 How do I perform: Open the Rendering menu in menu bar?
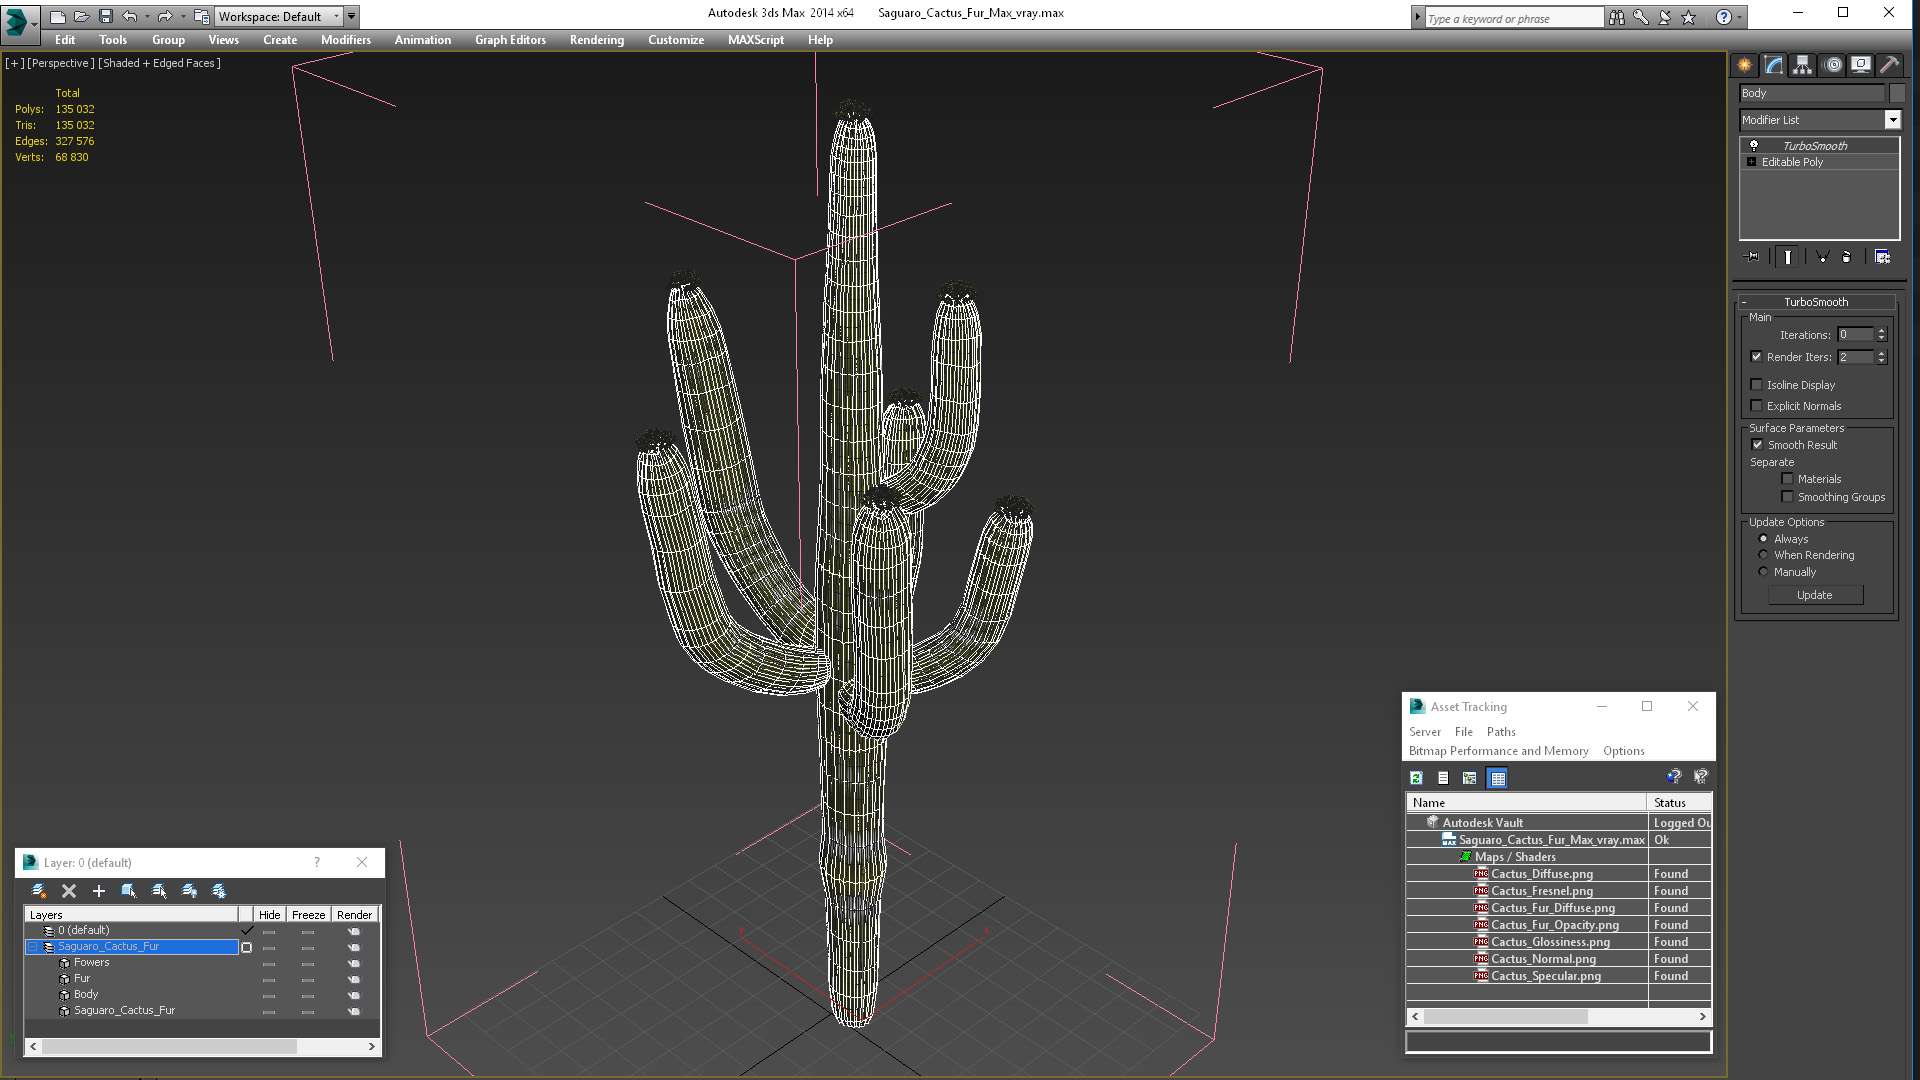tap(596, 38)
